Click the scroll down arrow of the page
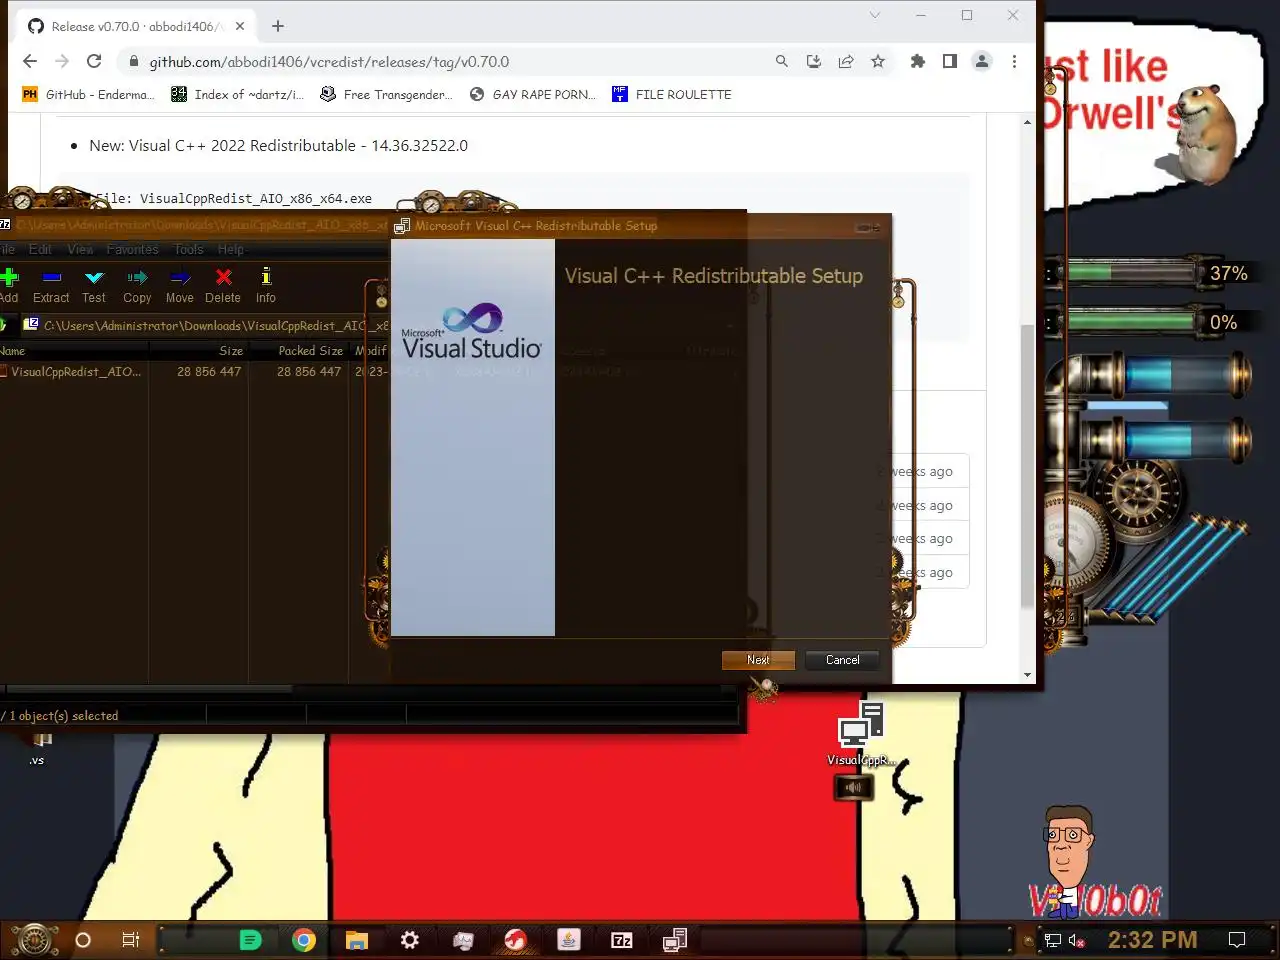 1027,675
